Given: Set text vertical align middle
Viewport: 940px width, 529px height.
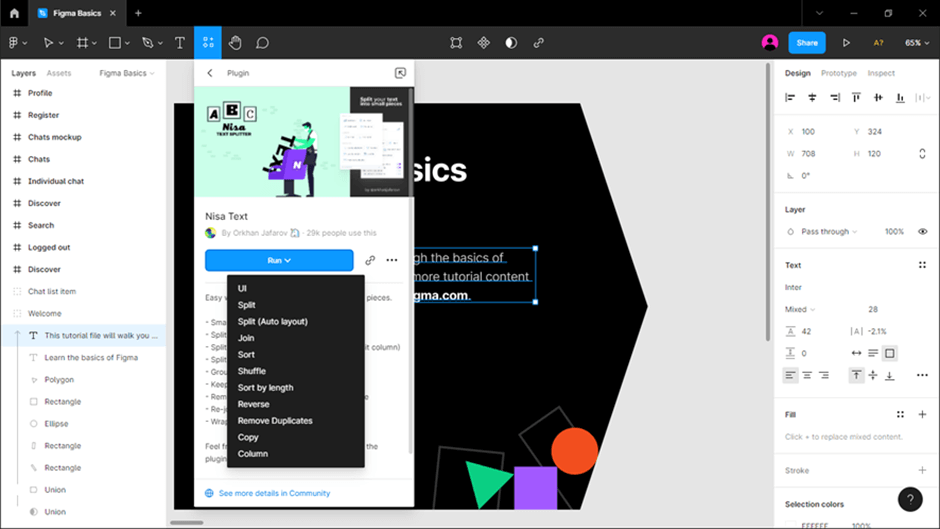Looking at the screenshot, I should click(873, 375).
